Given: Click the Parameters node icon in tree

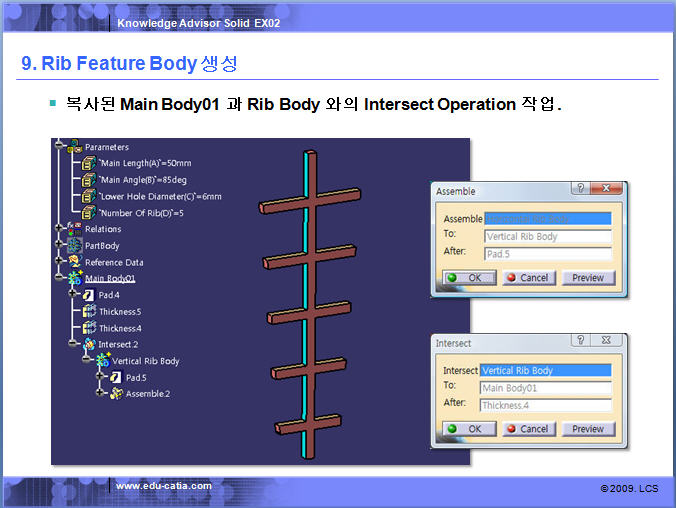Looking at the screenshot, I should [x=74, y=147].
